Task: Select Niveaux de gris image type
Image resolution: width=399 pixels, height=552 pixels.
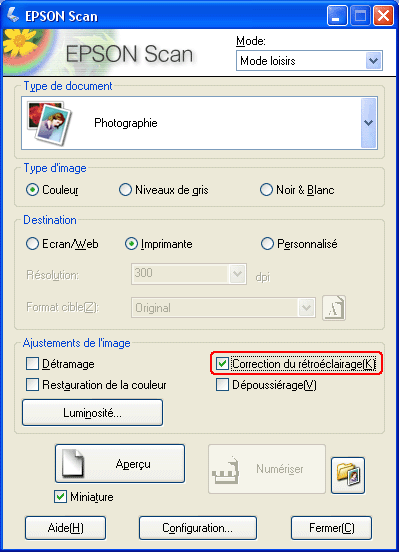Action: coord(125,190)
